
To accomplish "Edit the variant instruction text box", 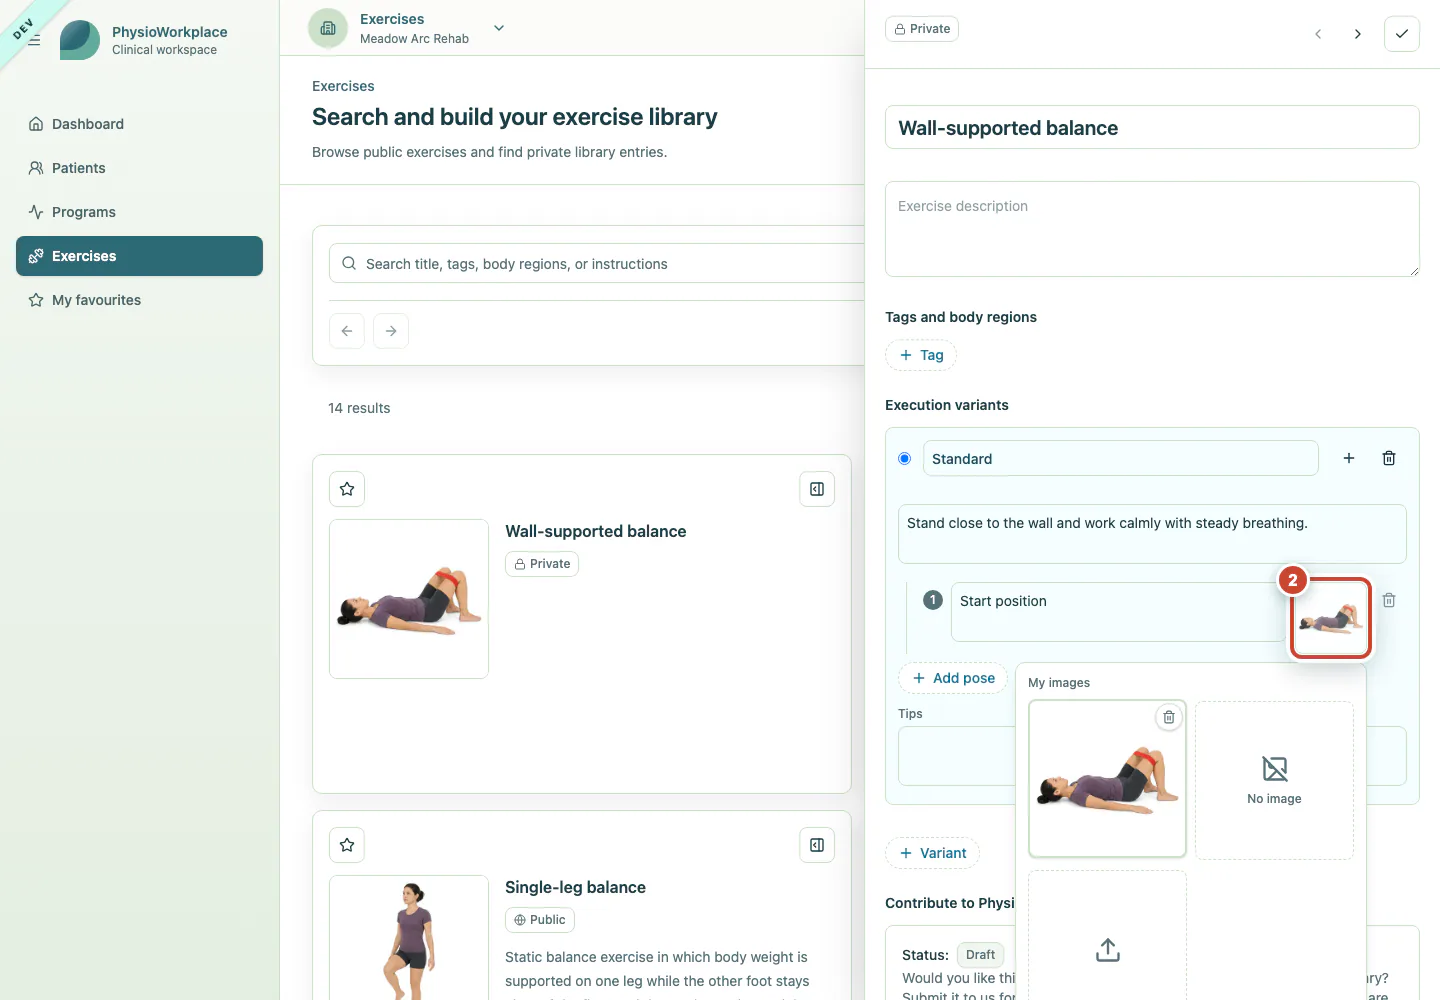I will pyautogui.click(x=1152, y=534).
